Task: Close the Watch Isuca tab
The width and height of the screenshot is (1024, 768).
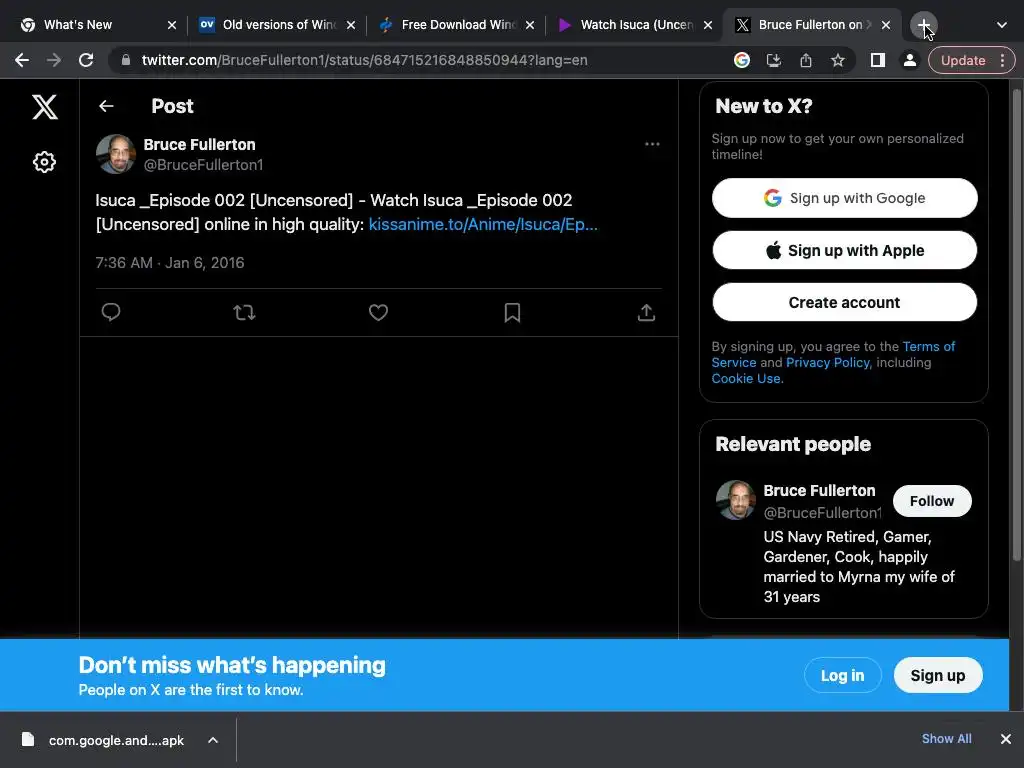Action: tap(708, 25)
